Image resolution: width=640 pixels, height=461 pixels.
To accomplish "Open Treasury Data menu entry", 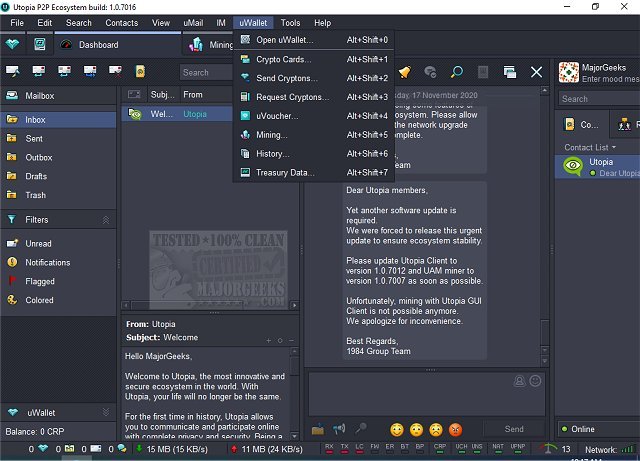I will (x=313, y=172).
